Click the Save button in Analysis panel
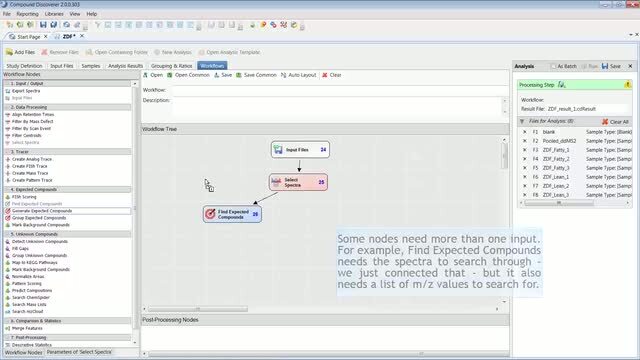The height and width of the screenshot is (360, 640). pyautogui.click(x=611, y=66)
